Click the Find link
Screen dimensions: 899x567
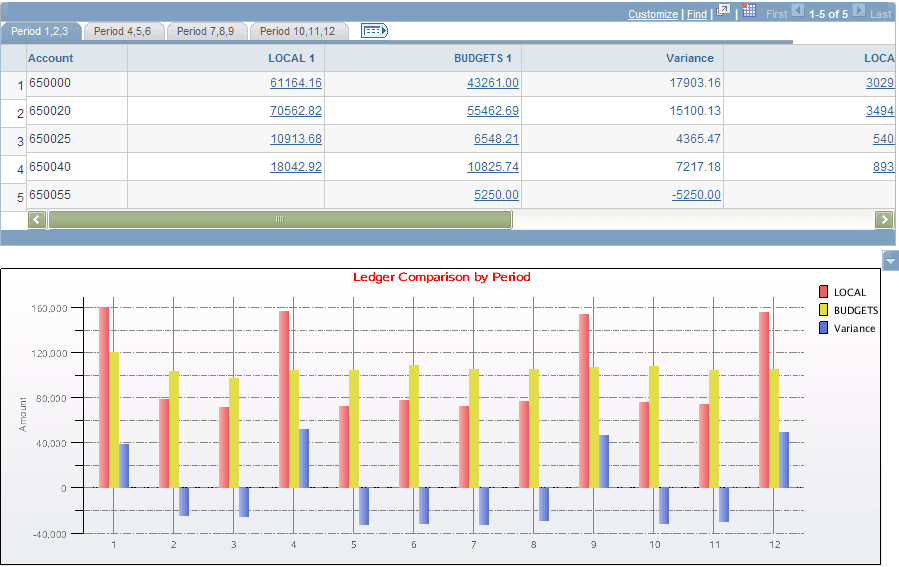[x=697, y=14]
